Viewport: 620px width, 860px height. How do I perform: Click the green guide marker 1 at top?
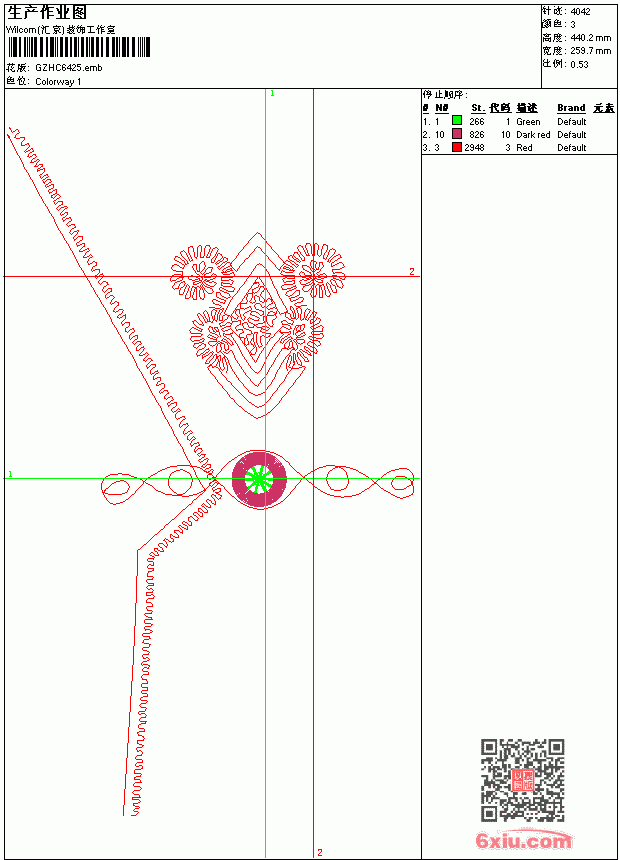coord(272,94)
